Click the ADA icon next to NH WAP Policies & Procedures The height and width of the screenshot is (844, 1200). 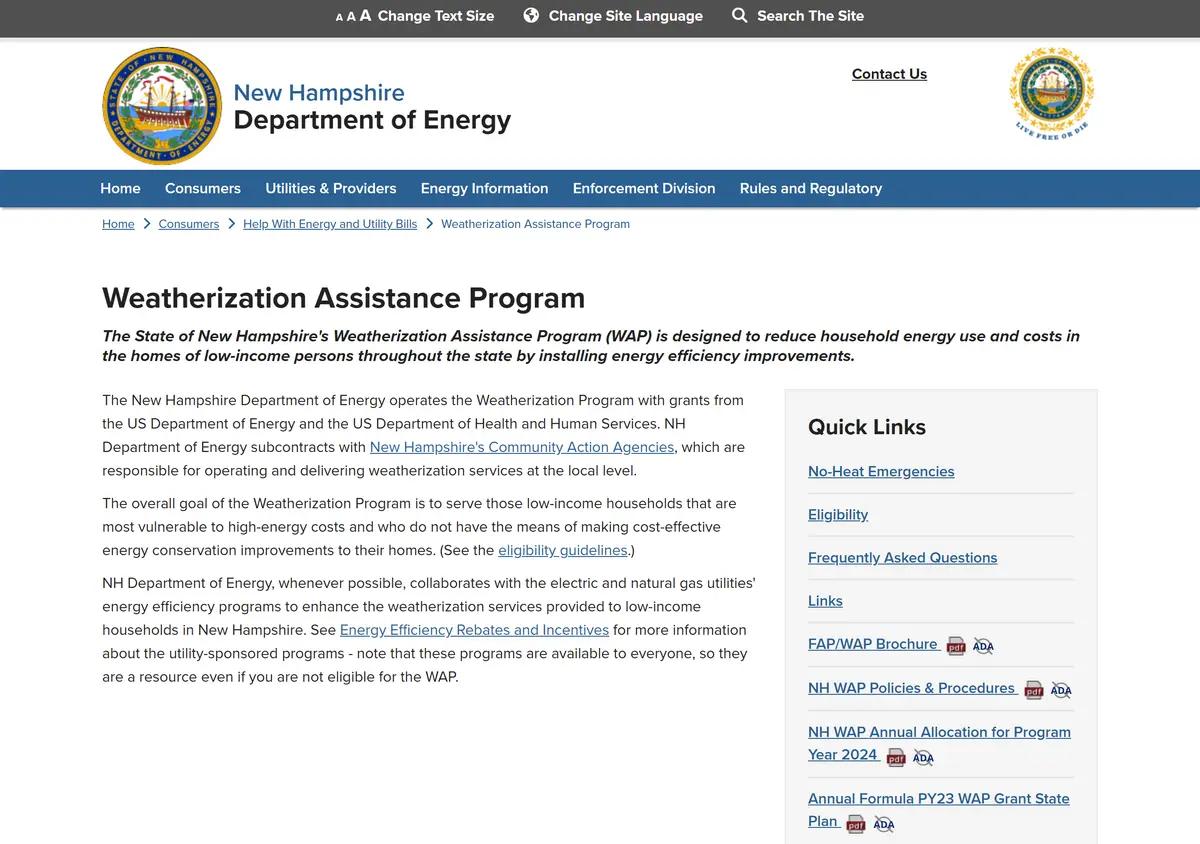1061,690
